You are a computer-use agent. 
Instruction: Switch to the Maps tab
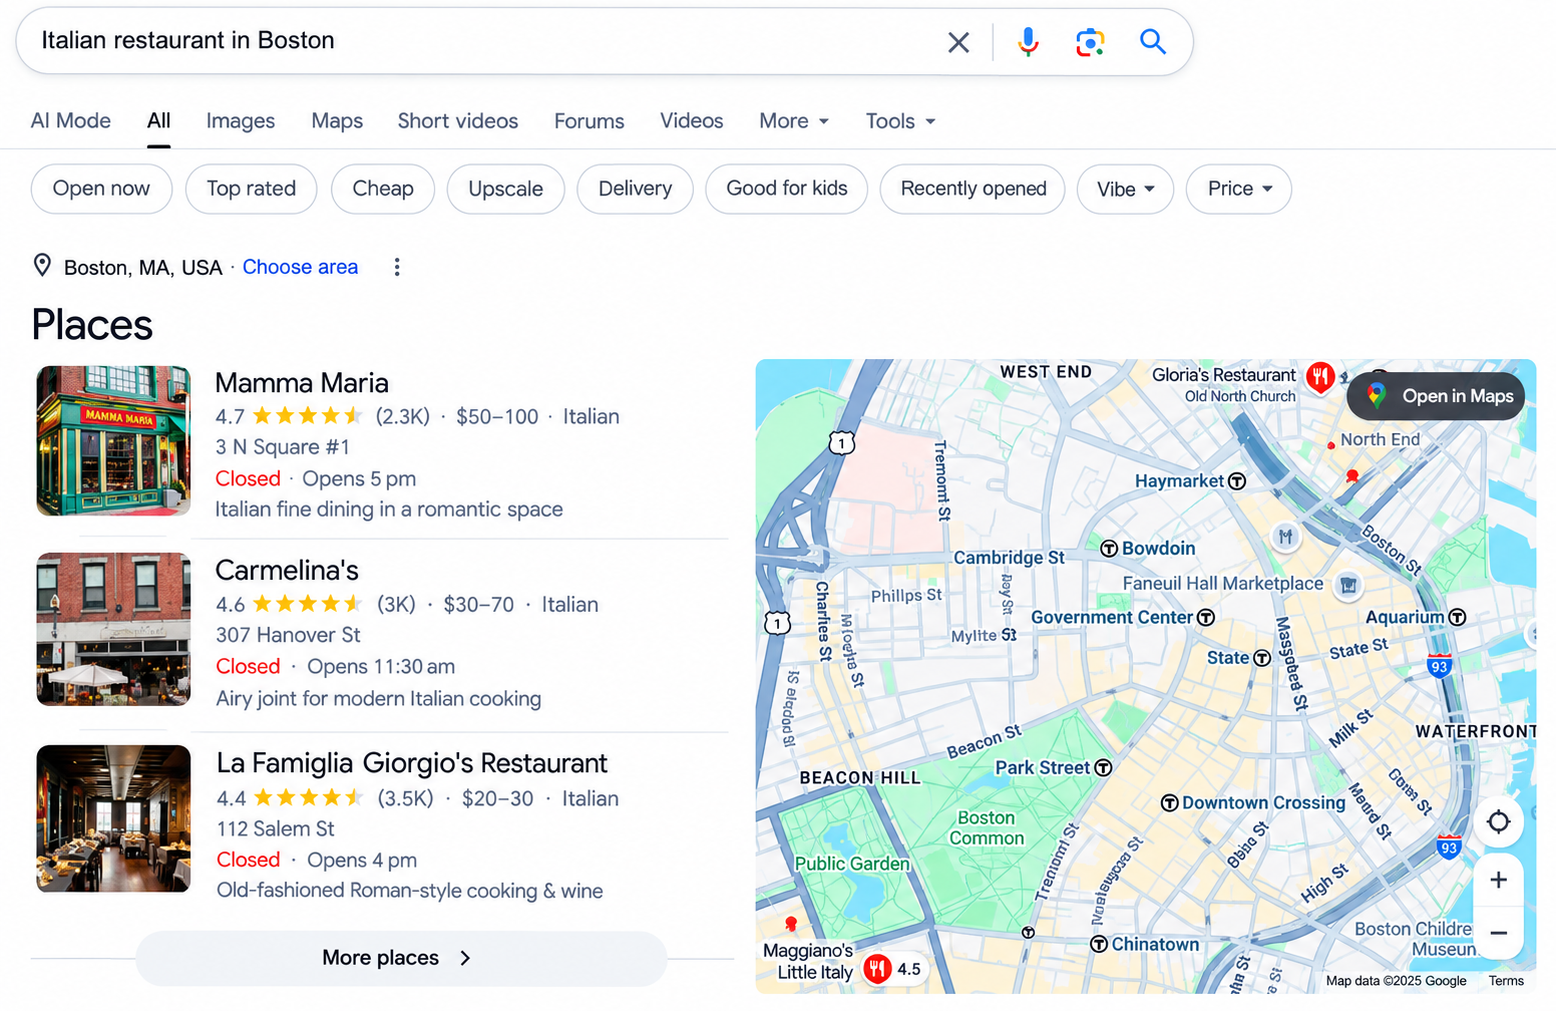pyautogui.click(x=337, y=121)
